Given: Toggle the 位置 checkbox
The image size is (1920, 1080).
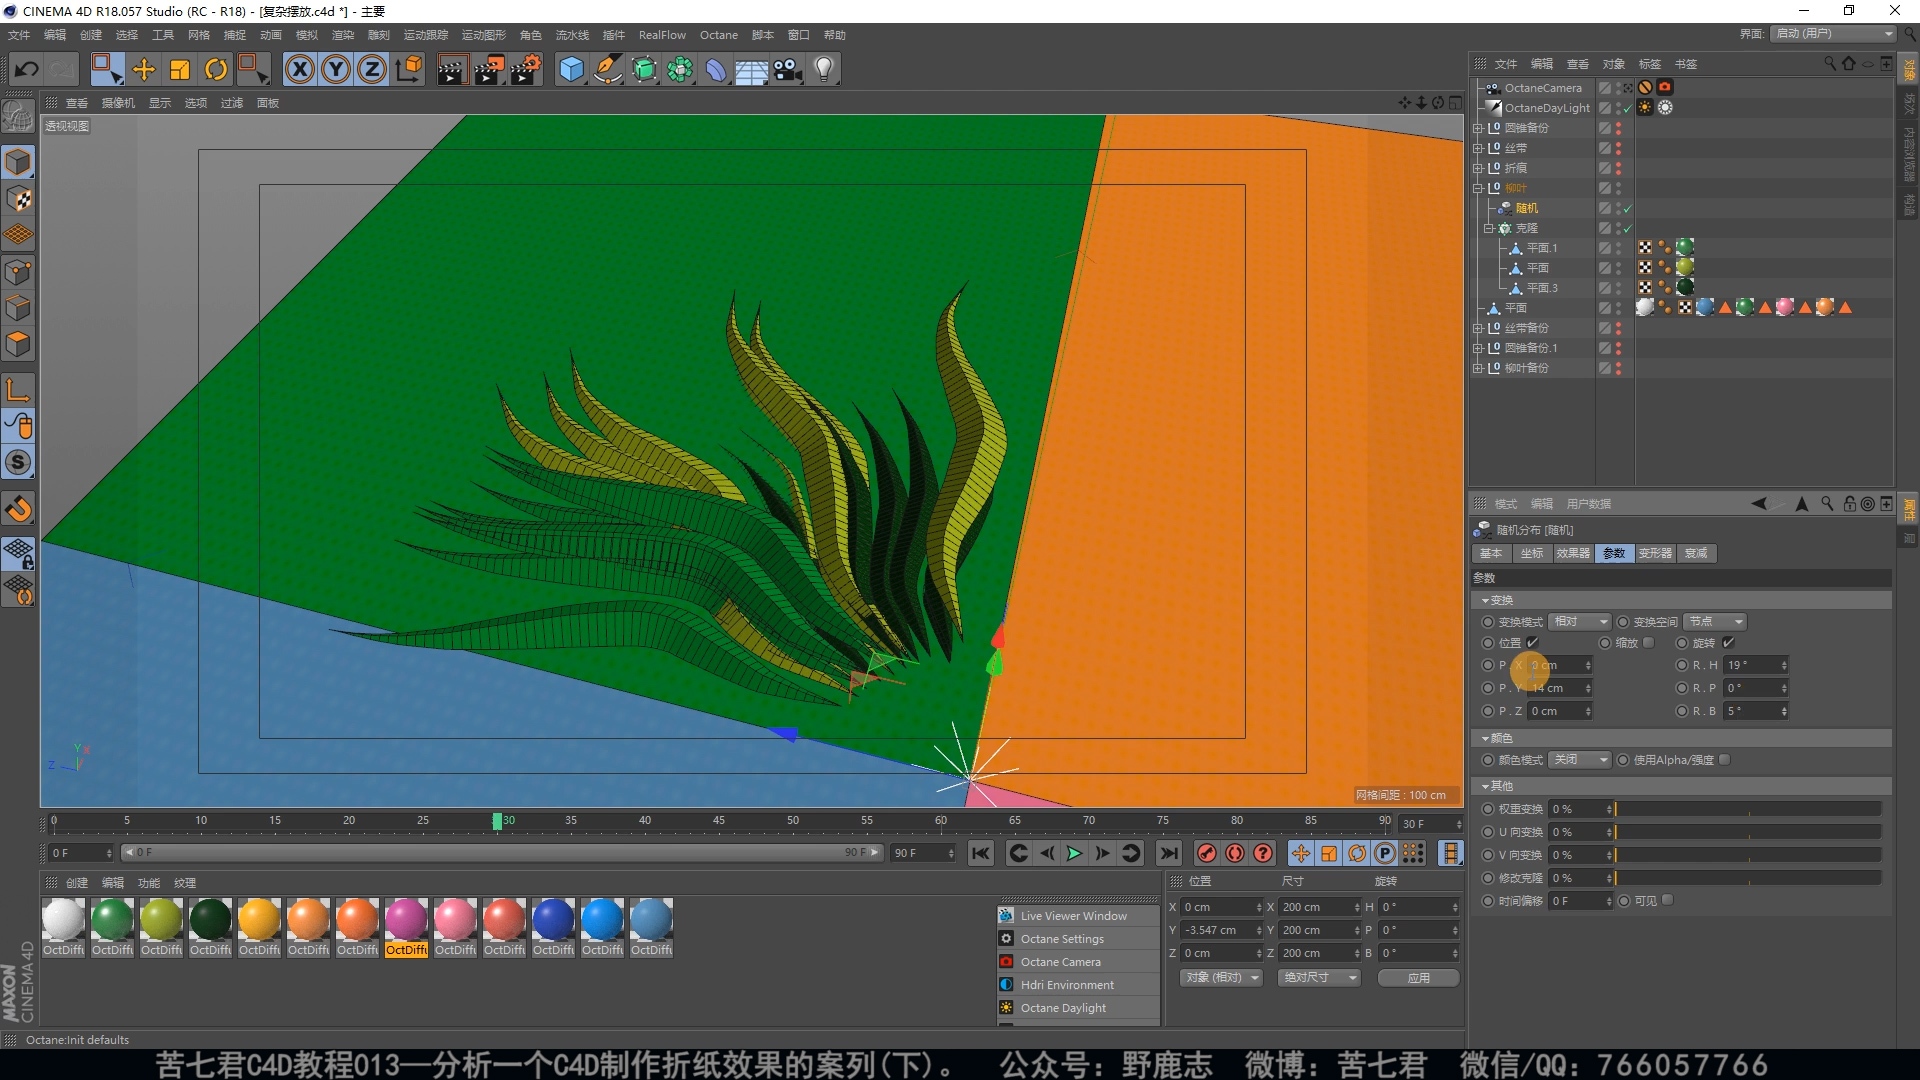Looking at the screenshot, I should pyautogui.click(x=1532, y=643).
